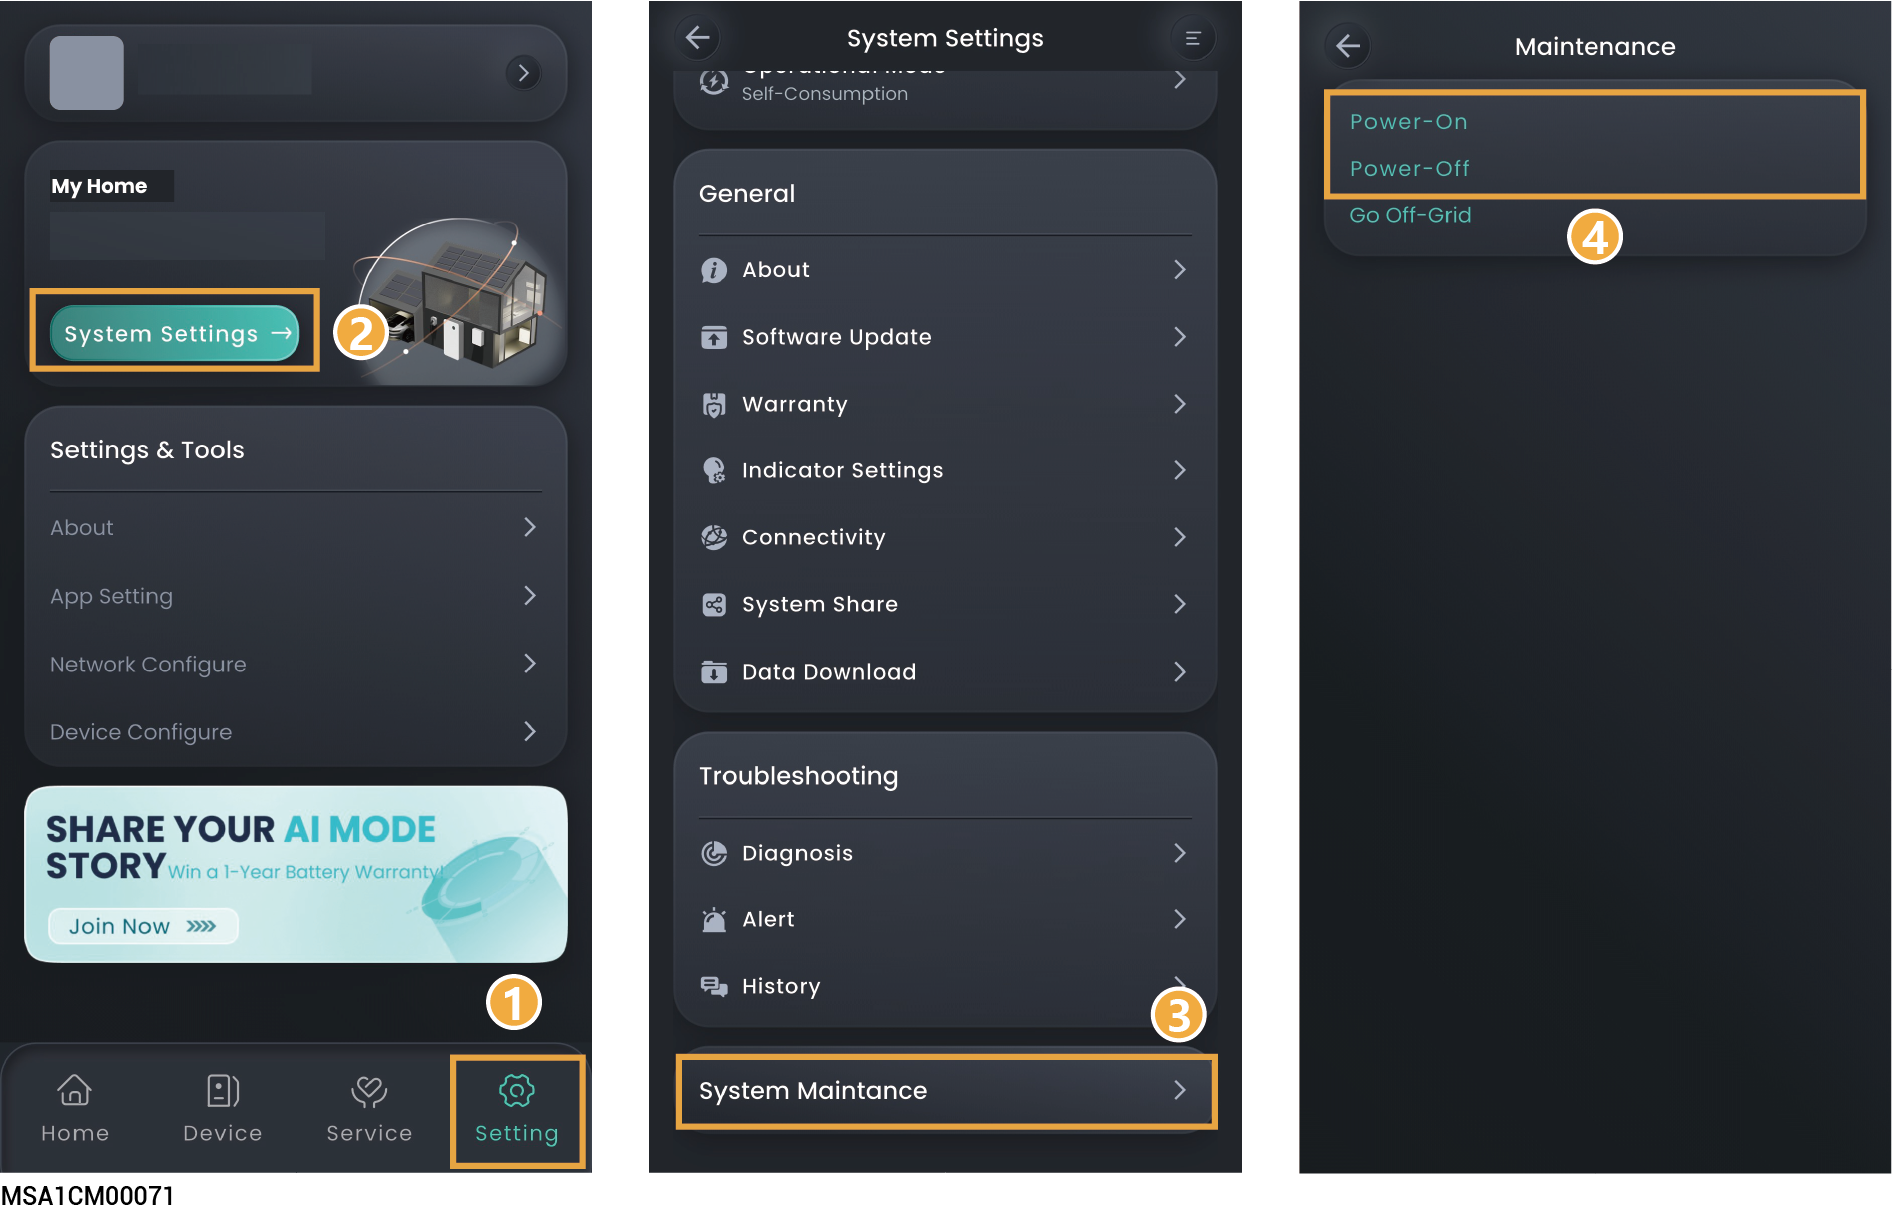This screenshot has width=1892, height=1212.
Task: Open the menu icon beside System Settings title
Action: pyautogui.click(x=1192, y=38)
